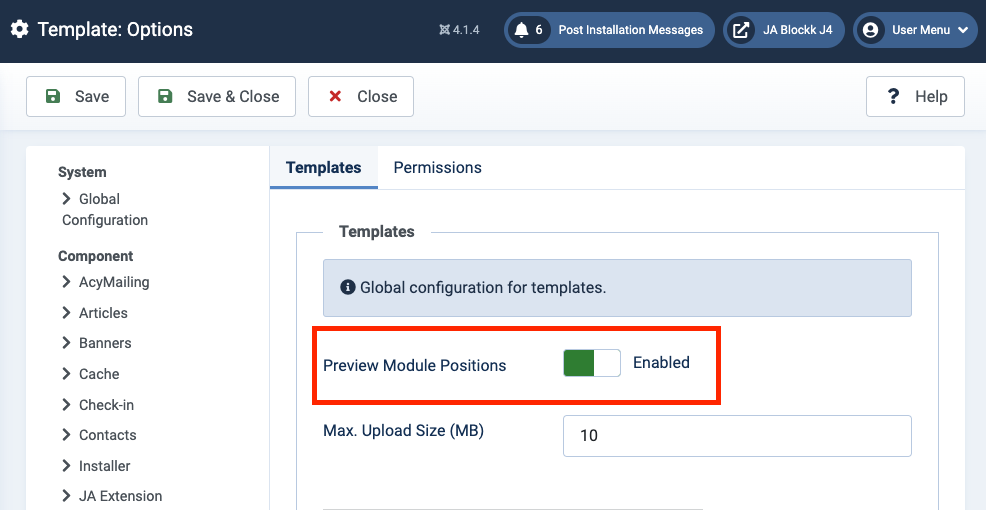Open the Articles component options

point(103,313)
